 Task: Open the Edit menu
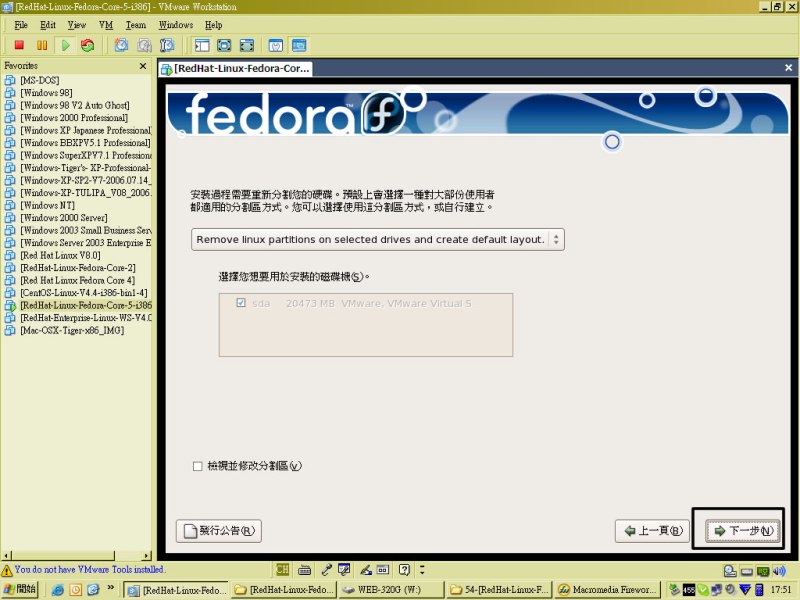tap(48, 25)
